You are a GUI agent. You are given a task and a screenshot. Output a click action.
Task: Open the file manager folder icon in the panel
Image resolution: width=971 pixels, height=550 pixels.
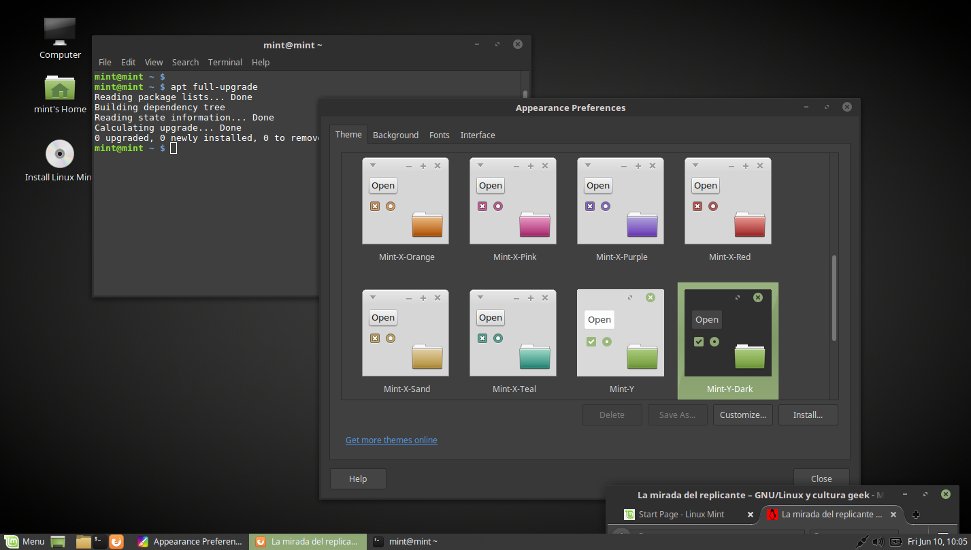tap(84, 541)
